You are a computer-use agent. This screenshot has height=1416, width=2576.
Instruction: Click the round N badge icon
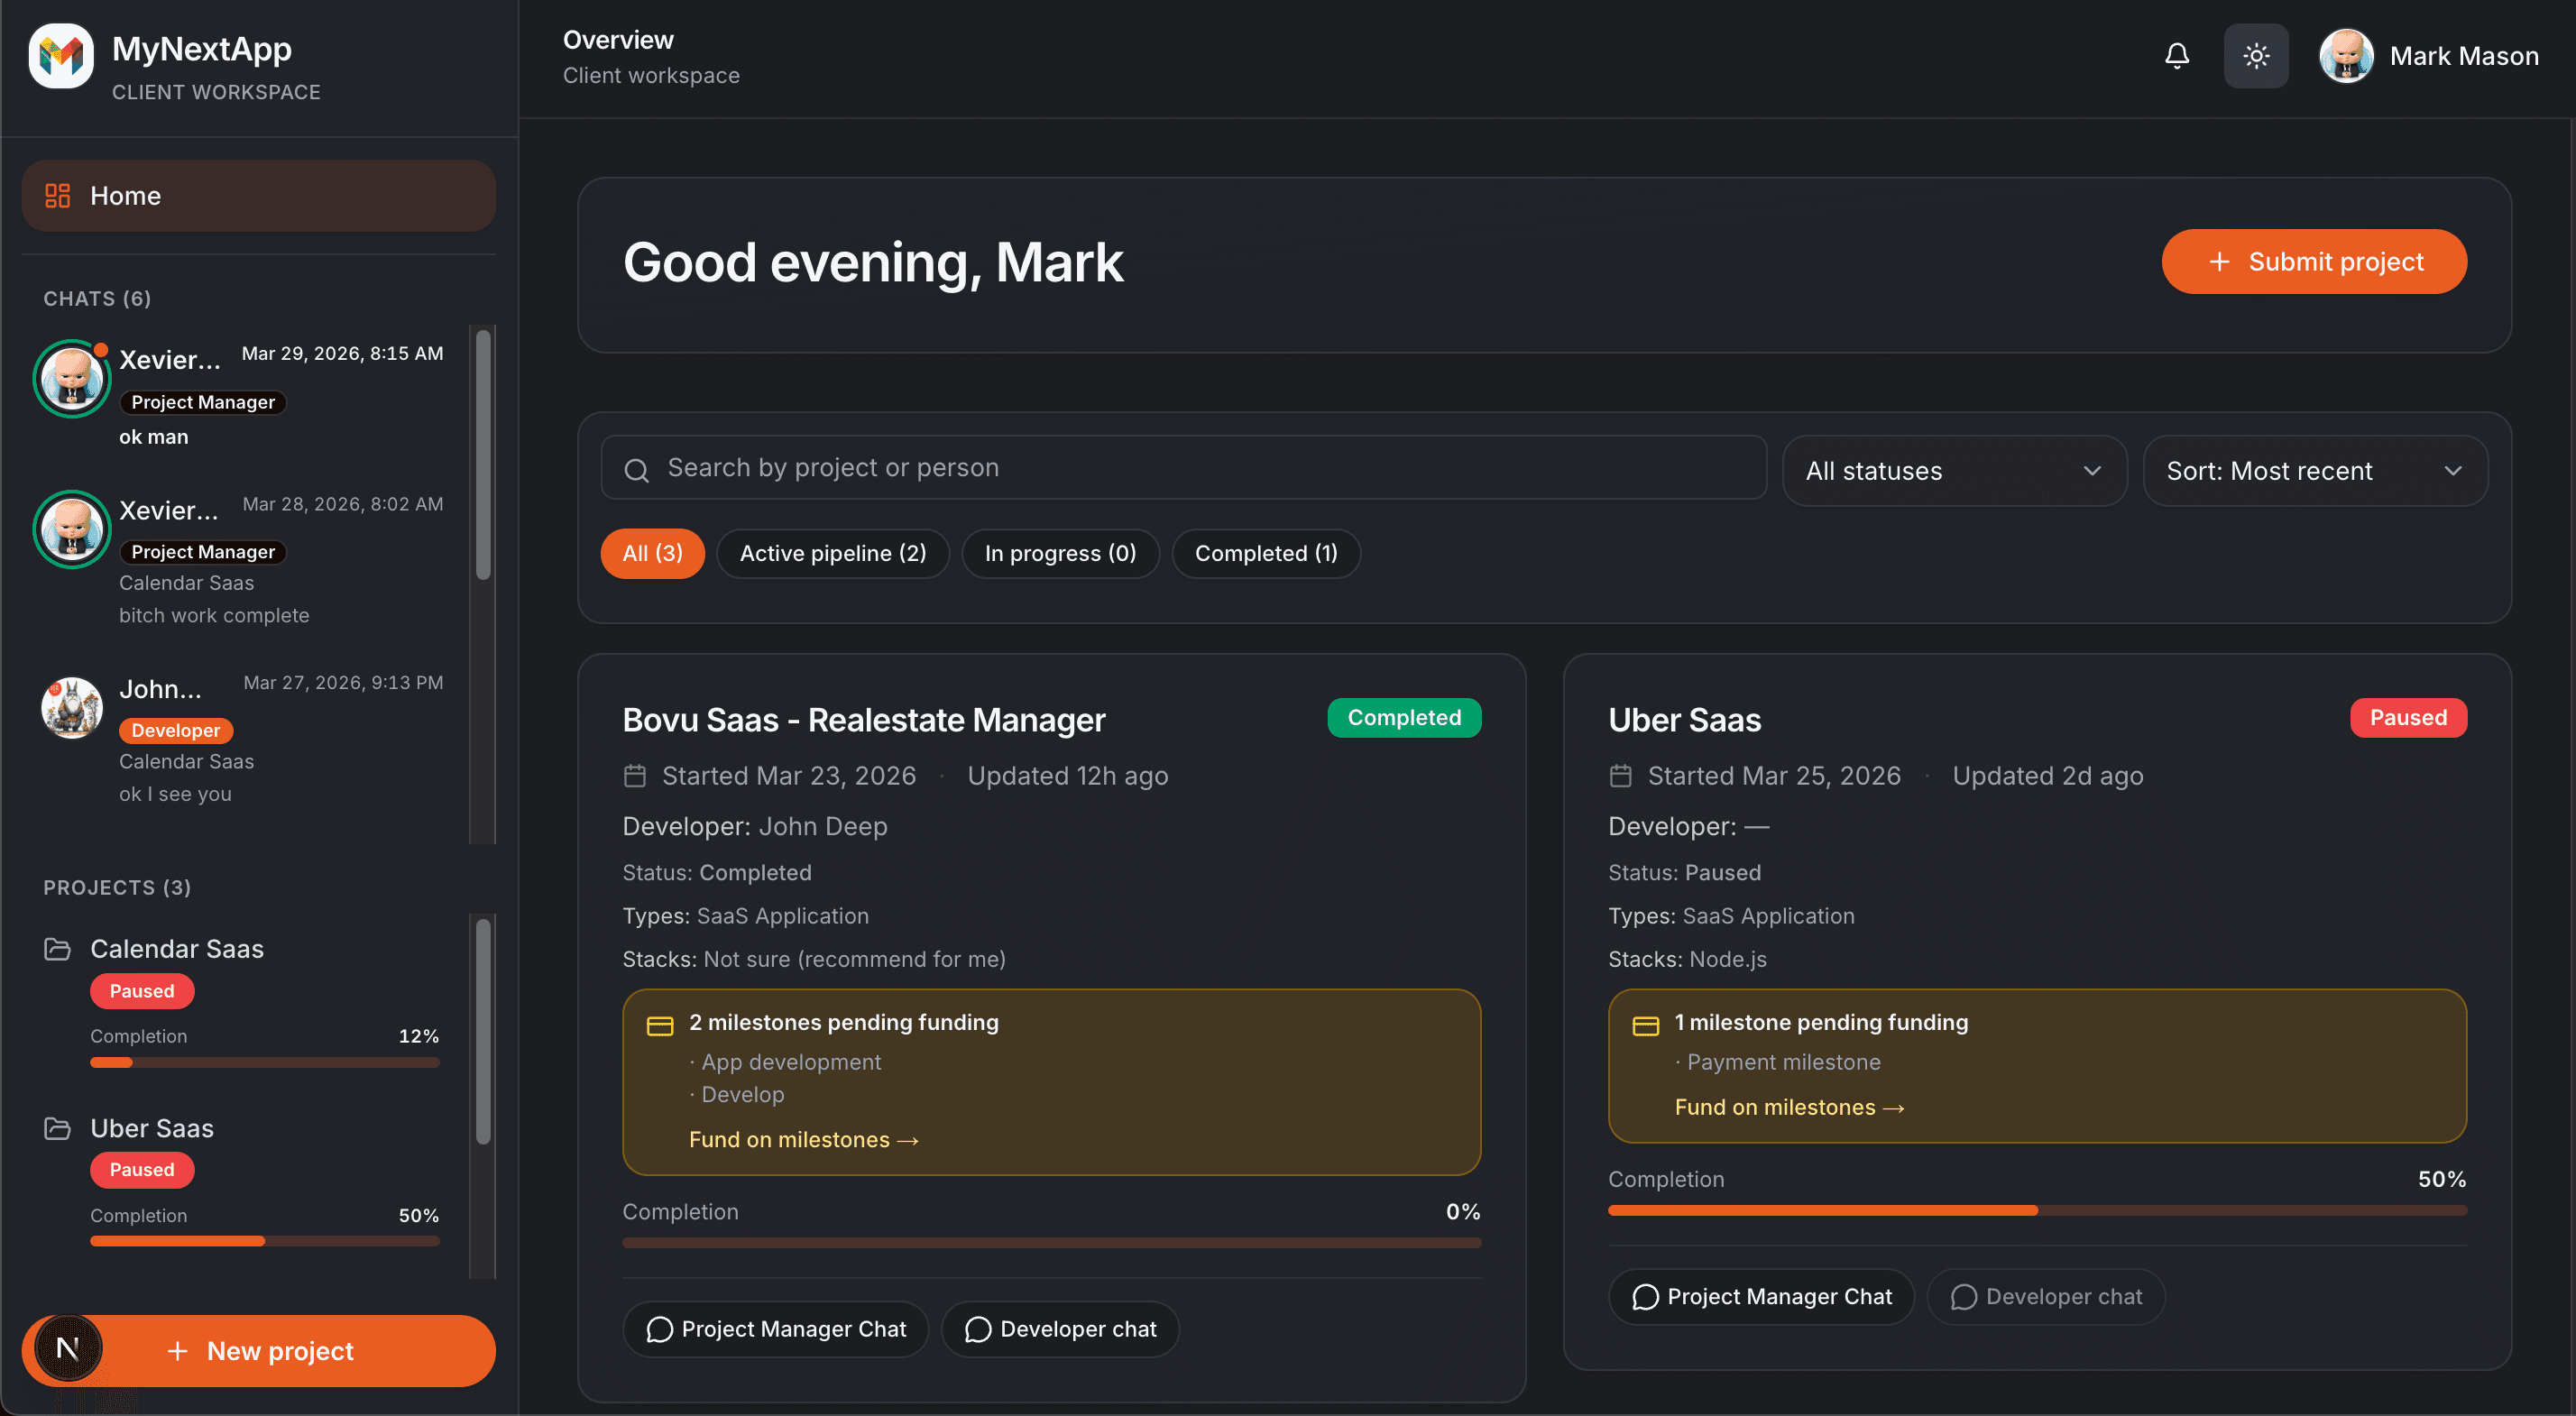coord(68,1348)
